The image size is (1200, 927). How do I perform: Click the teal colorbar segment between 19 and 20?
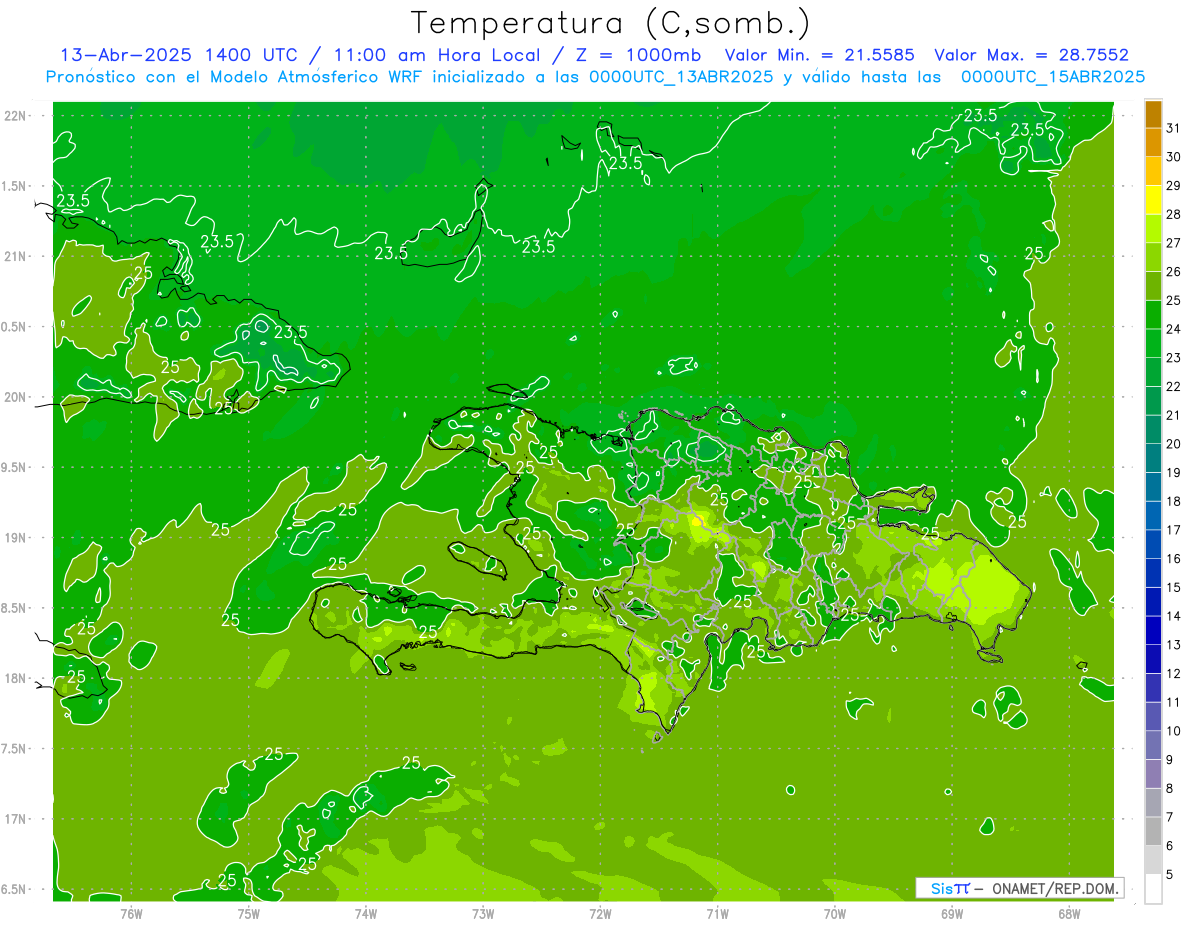1153,458
